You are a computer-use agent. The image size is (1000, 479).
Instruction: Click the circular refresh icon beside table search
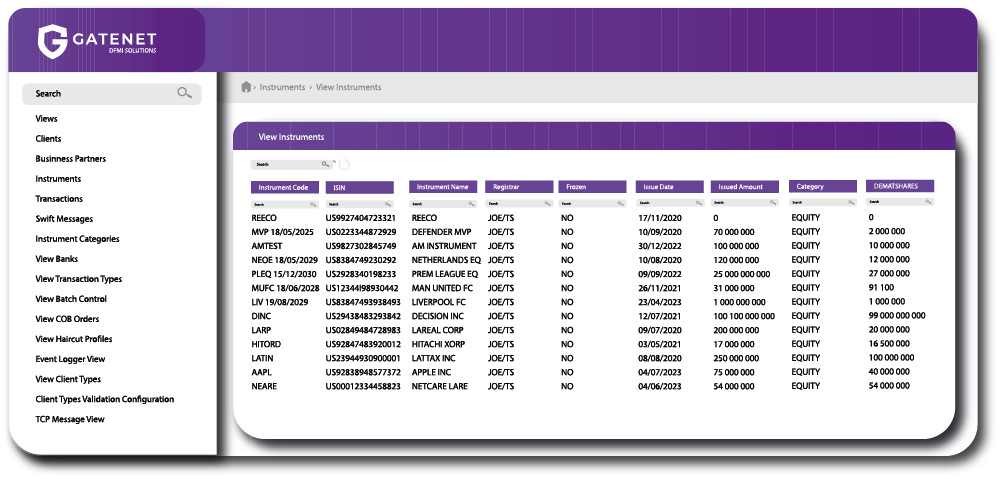344,164
